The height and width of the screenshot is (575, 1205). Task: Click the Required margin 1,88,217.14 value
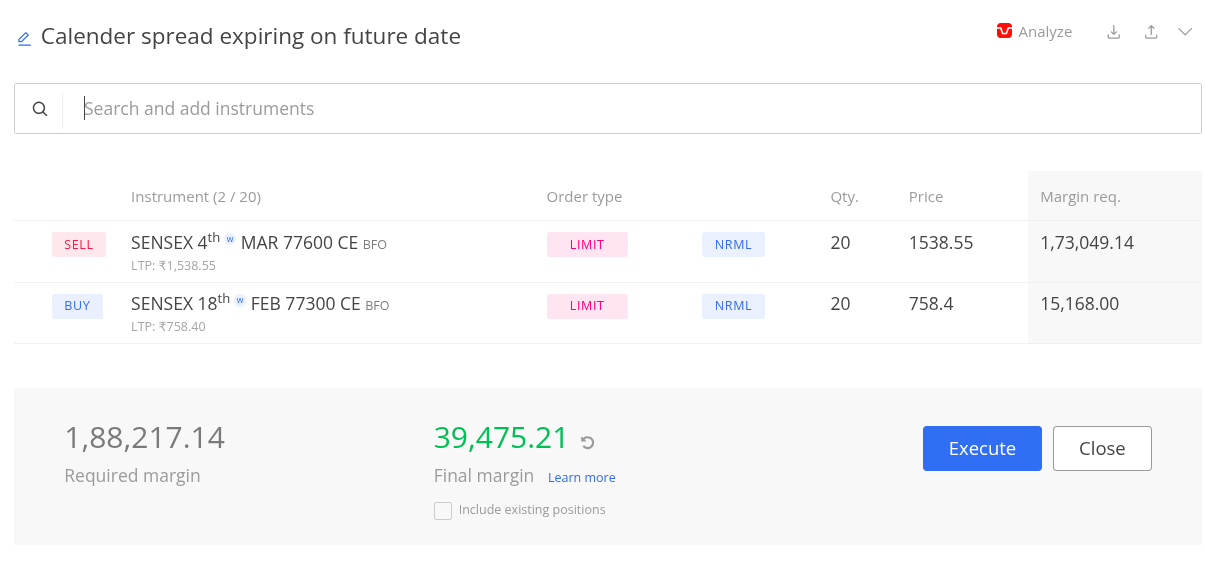(145, 438)
